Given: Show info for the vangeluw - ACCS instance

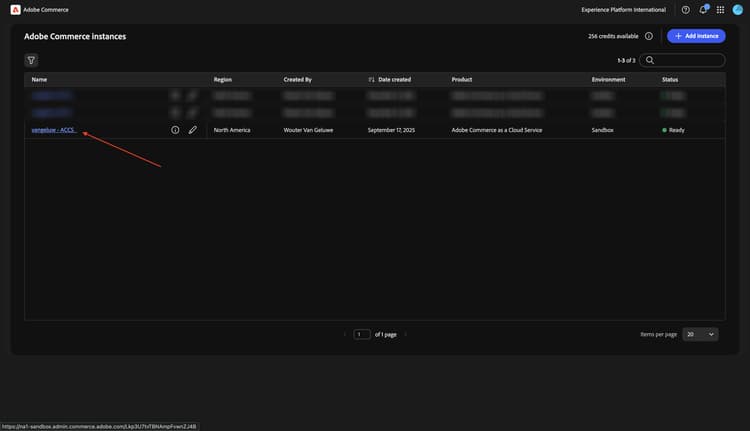Looking at the screenshot, I should 175,130.
